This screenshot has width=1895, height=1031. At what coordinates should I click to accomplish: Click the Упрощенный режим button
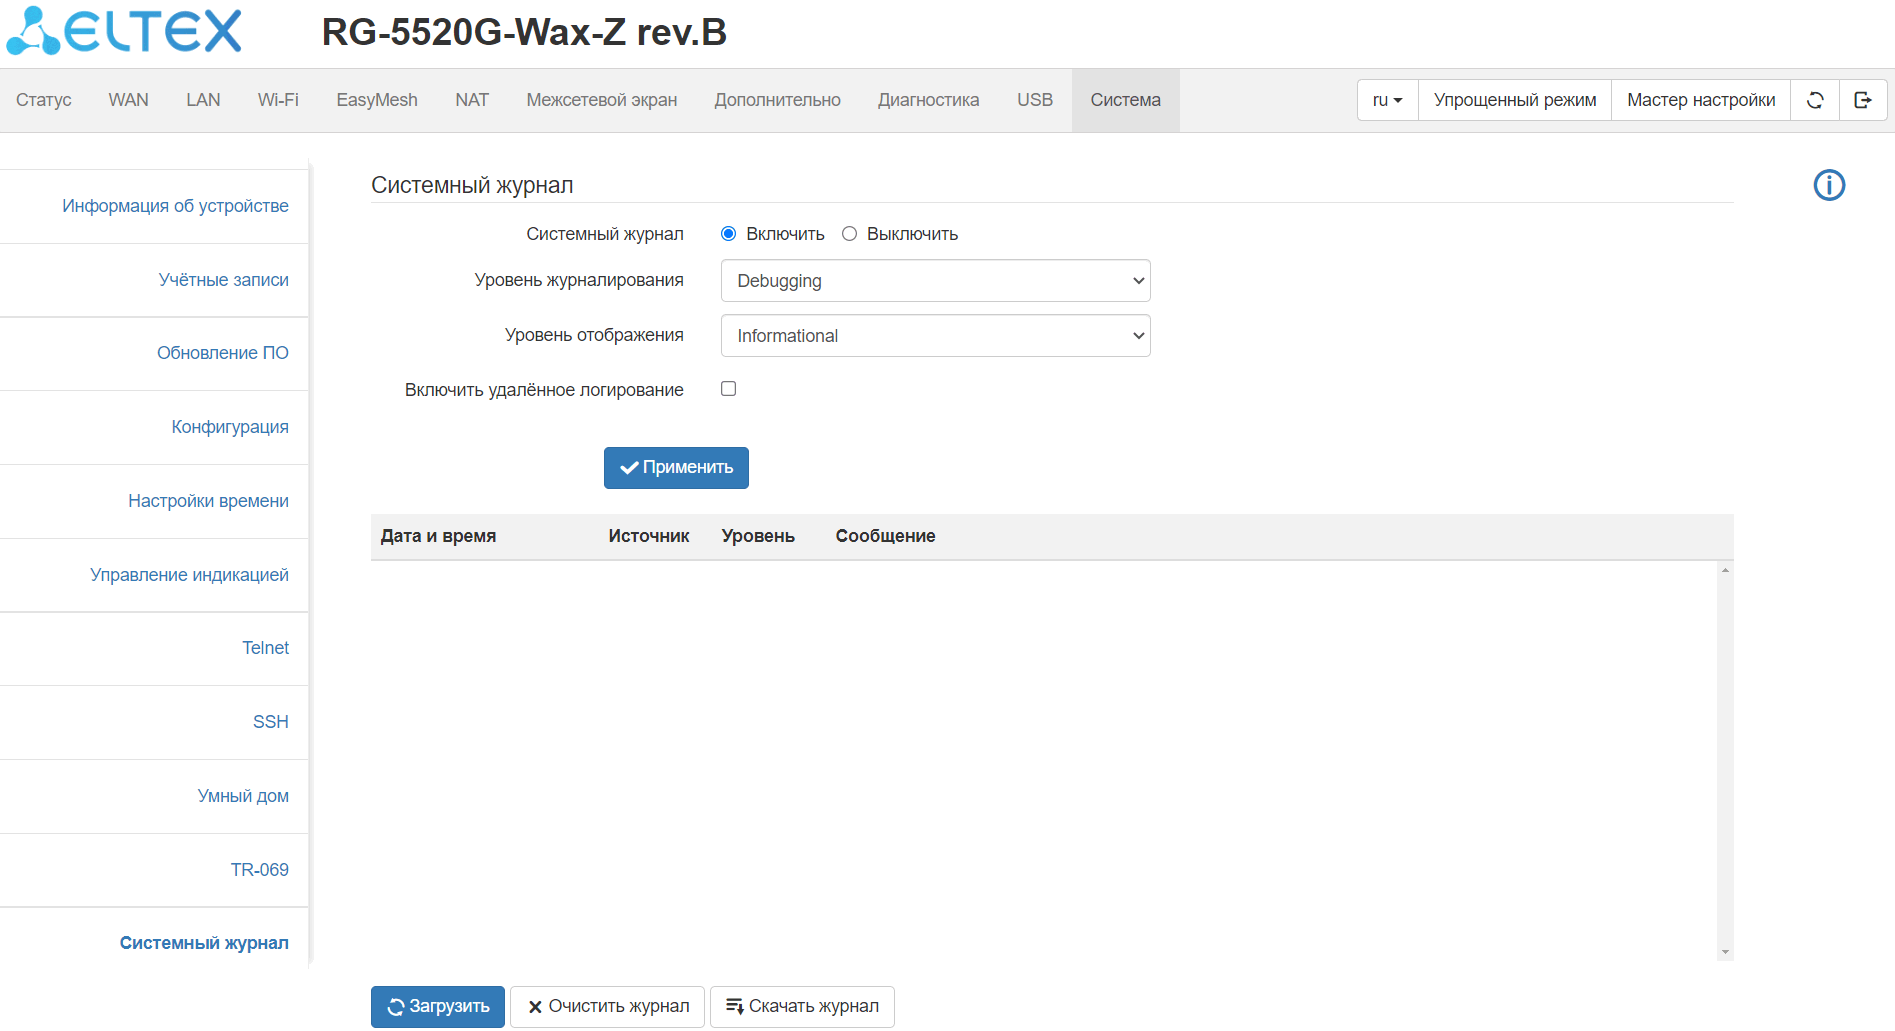[x=1515, y=100]
